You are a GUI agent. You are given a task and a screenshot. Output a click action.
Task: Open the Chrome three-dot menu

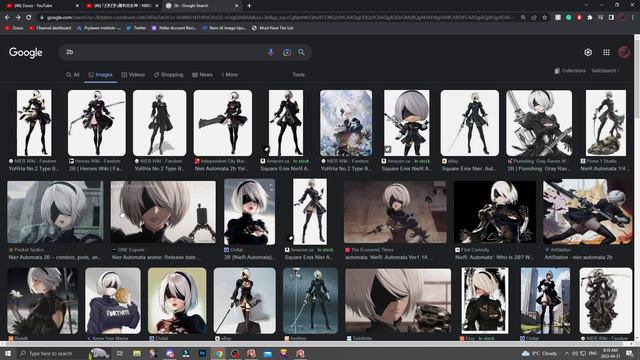point(633,18)
